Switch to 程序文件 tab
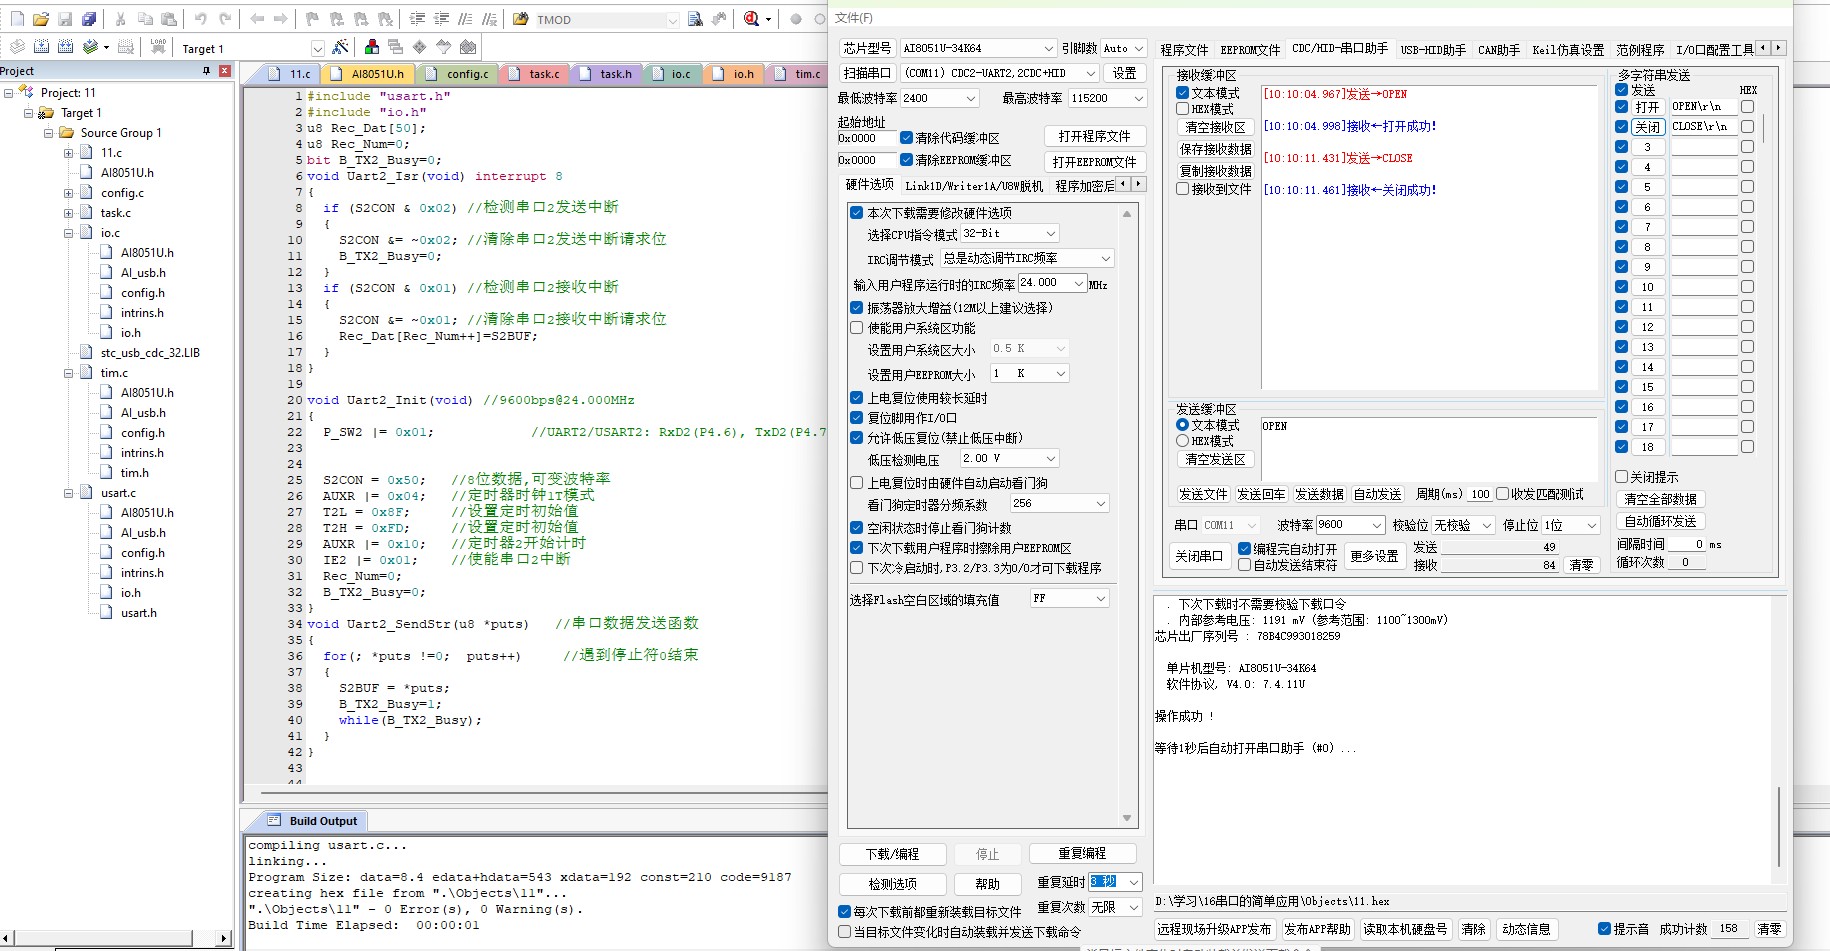This screenshot has height=951, width=1830. 1184,49
